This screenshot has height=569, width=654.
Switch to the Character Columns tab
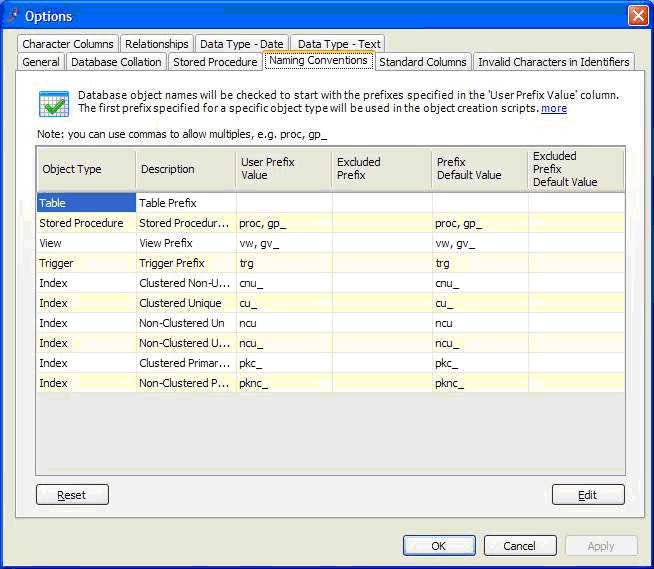point(68,44)
